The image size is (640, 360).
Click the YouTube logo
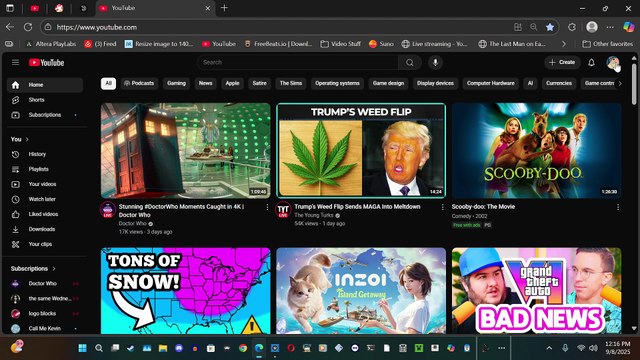[47, 62]
